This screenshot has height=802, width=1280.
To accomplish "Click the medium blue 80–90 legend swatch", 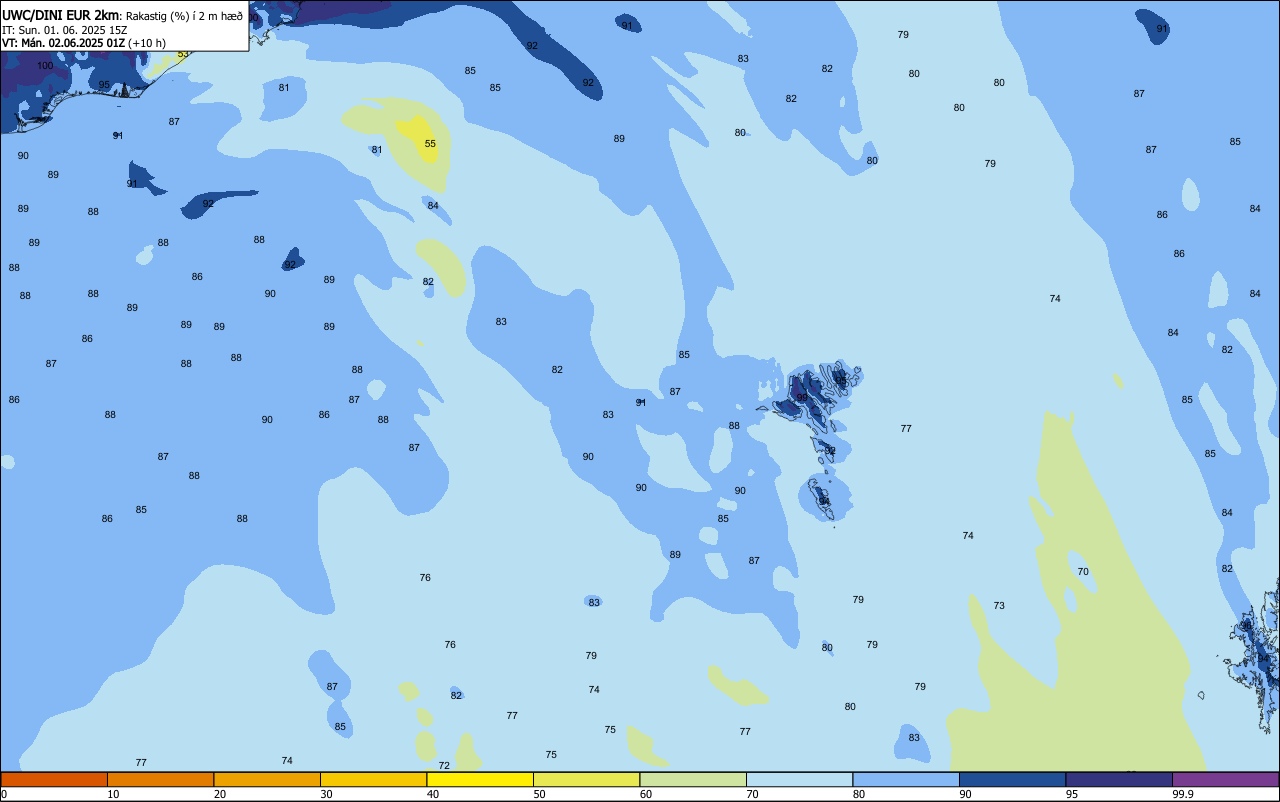I will tap(906, 779).
